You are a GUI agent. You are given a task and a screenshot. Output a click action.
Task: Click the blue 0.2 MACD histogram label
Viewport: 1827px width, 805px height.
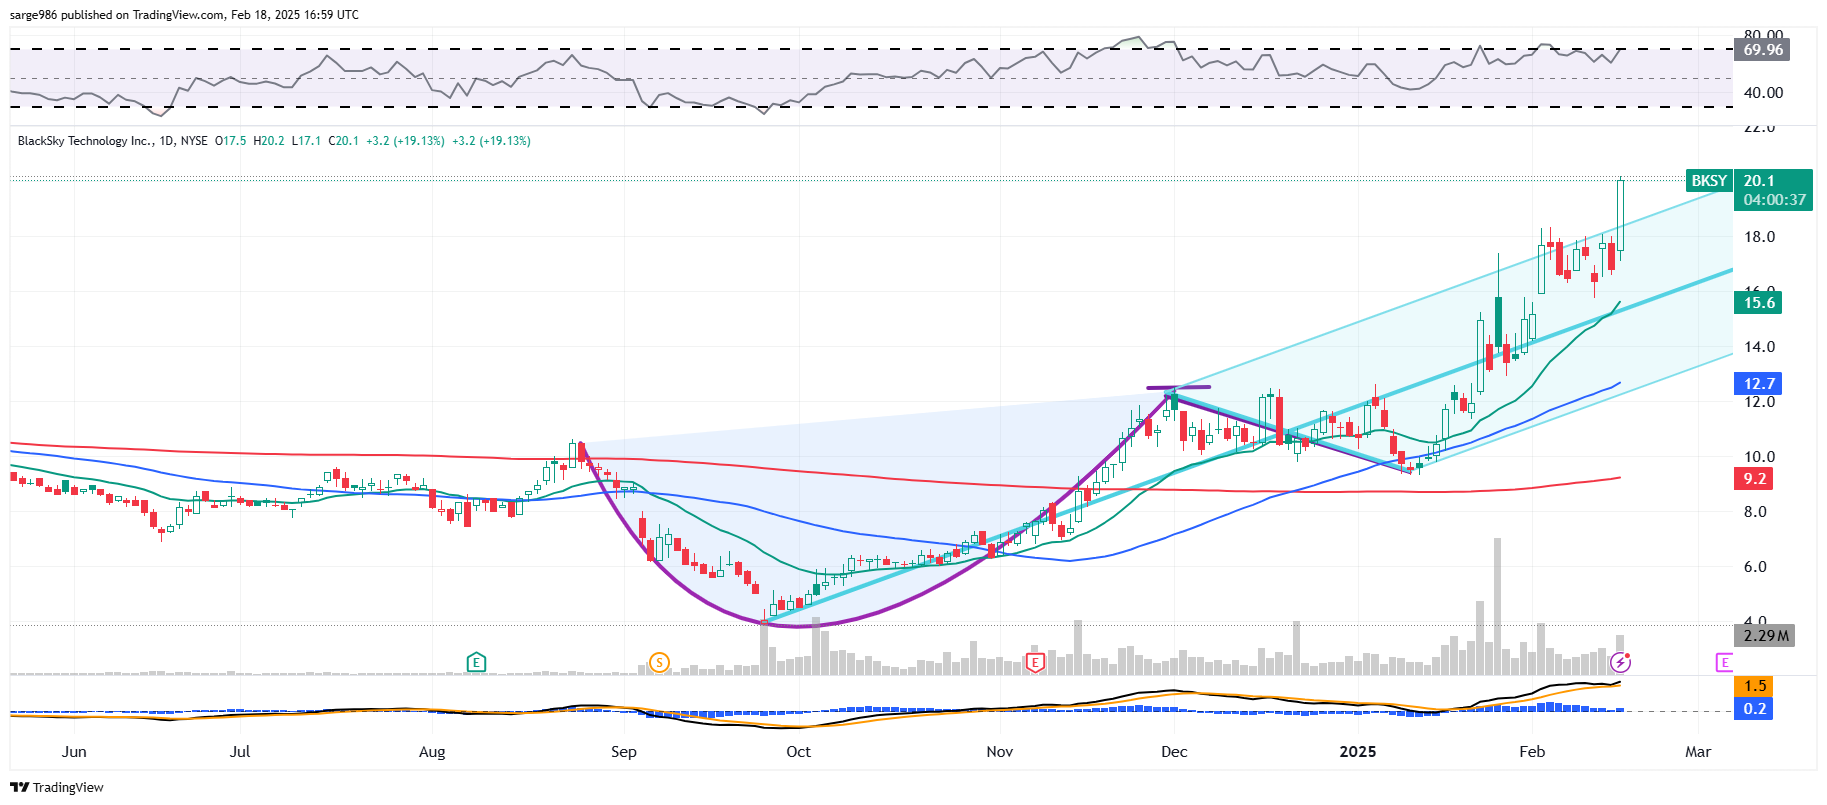coord(1755,709)
